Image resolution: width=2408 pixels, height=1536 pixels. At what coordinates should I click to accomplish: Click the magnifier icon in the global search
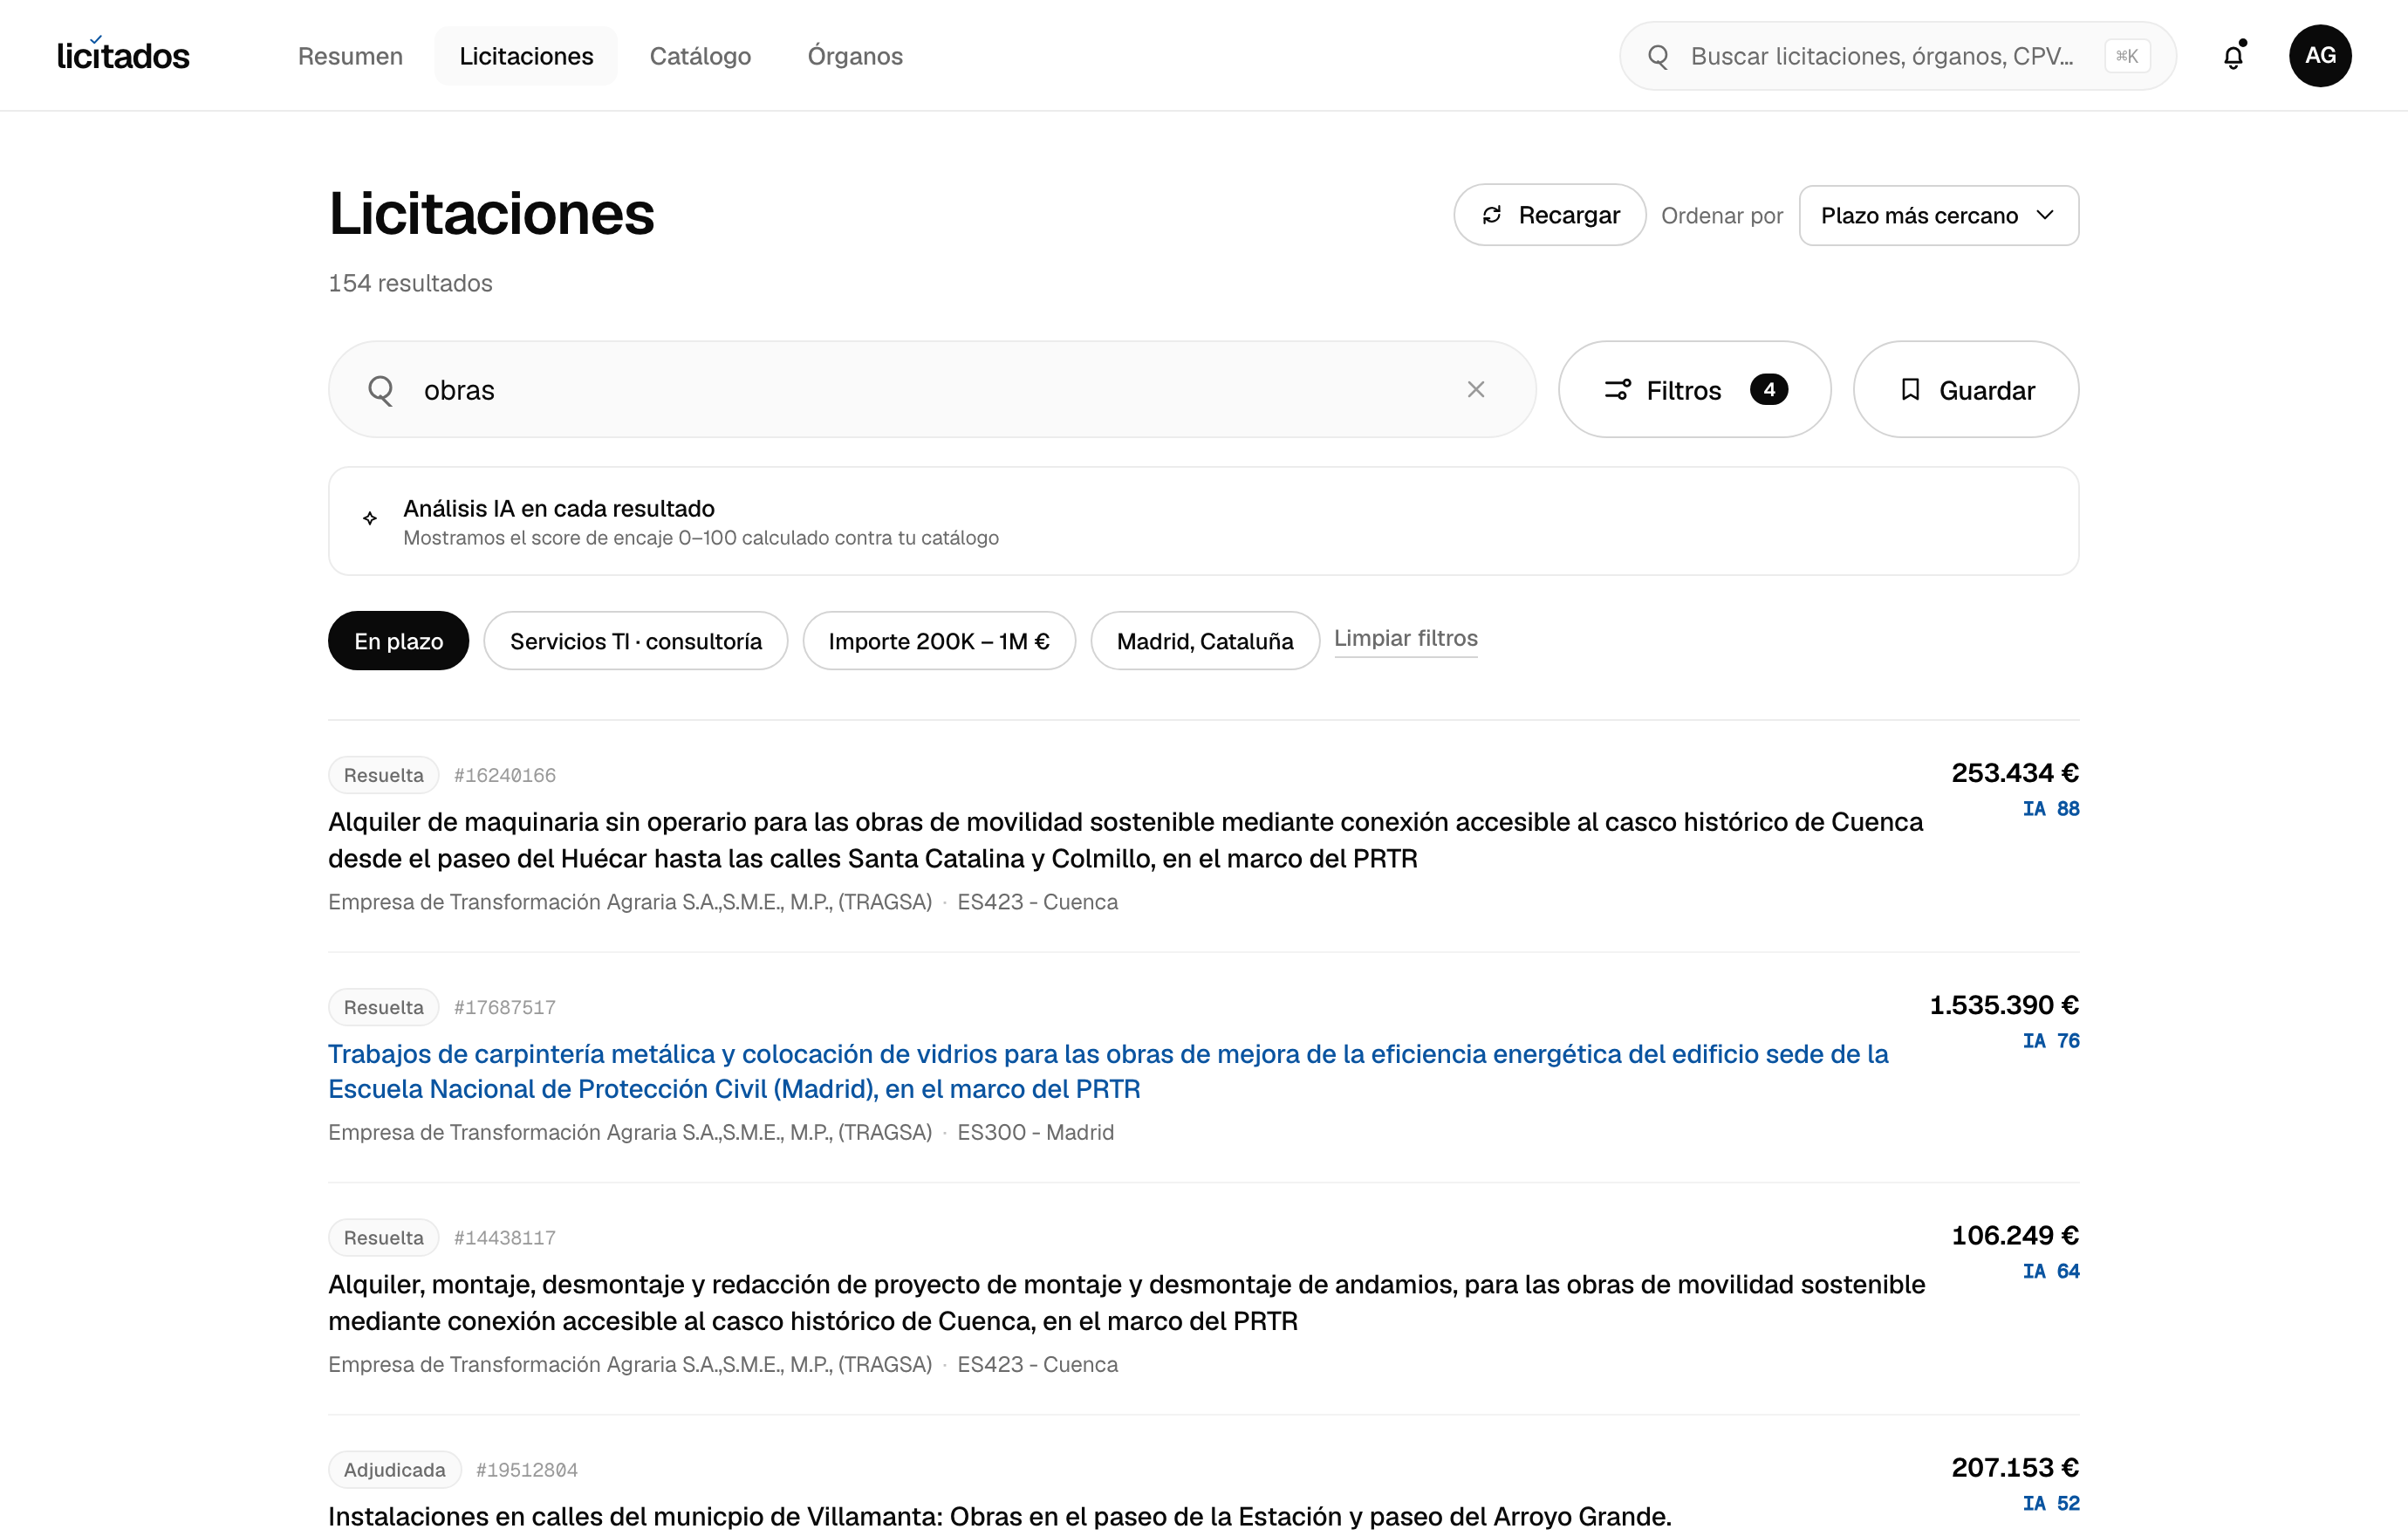(x=1658, y=56)
